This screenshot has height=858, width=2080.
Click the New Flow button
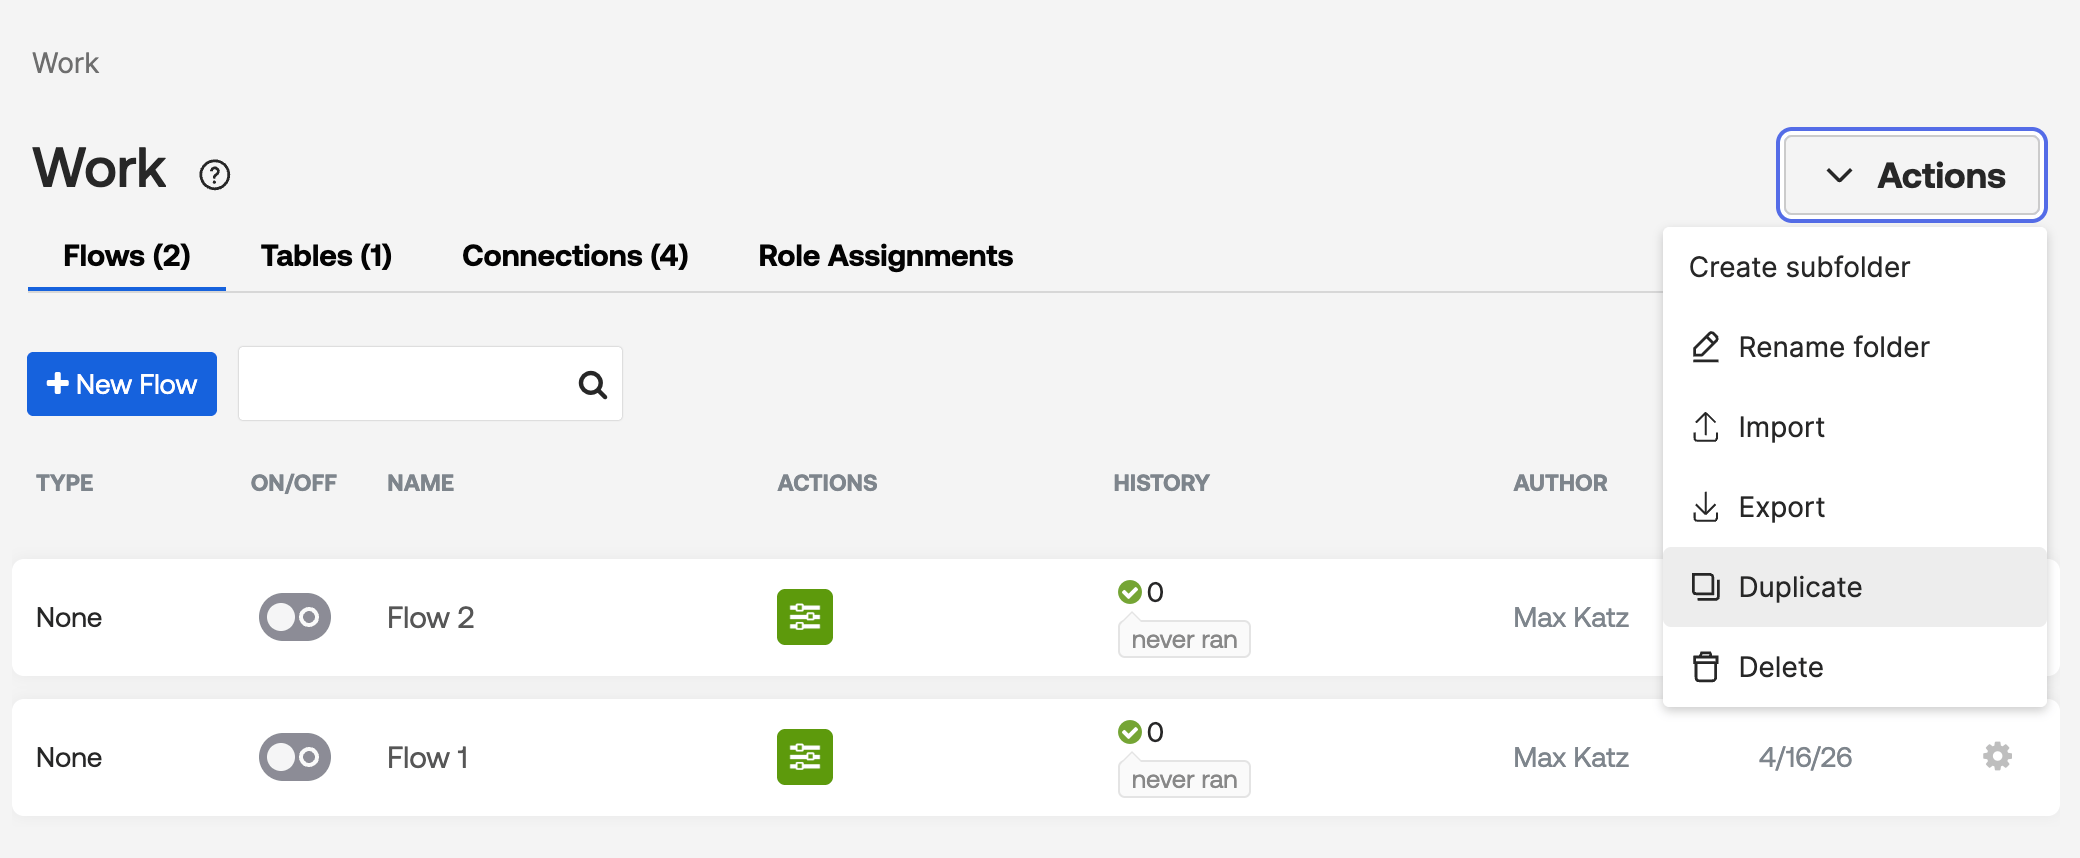click(x=122, y=384)
